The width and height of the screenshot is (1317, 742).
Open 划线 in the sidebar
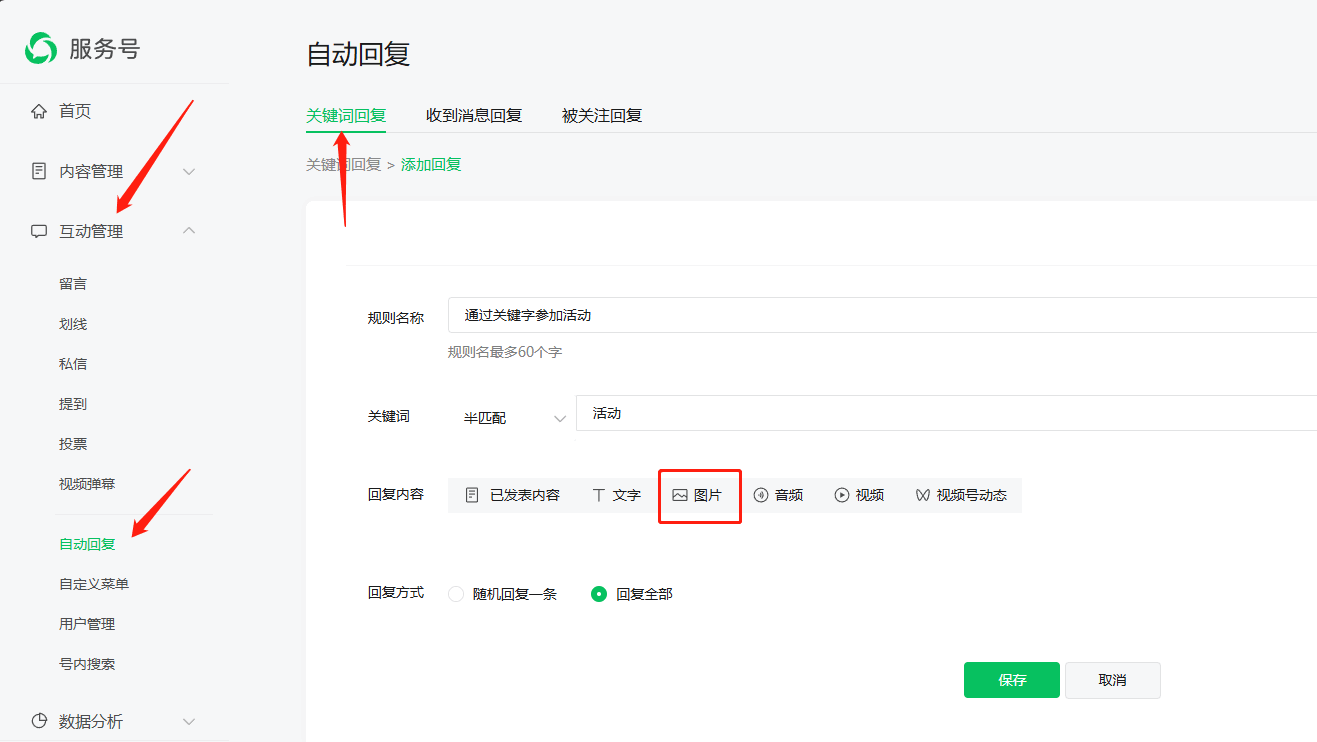pos(73,324)
